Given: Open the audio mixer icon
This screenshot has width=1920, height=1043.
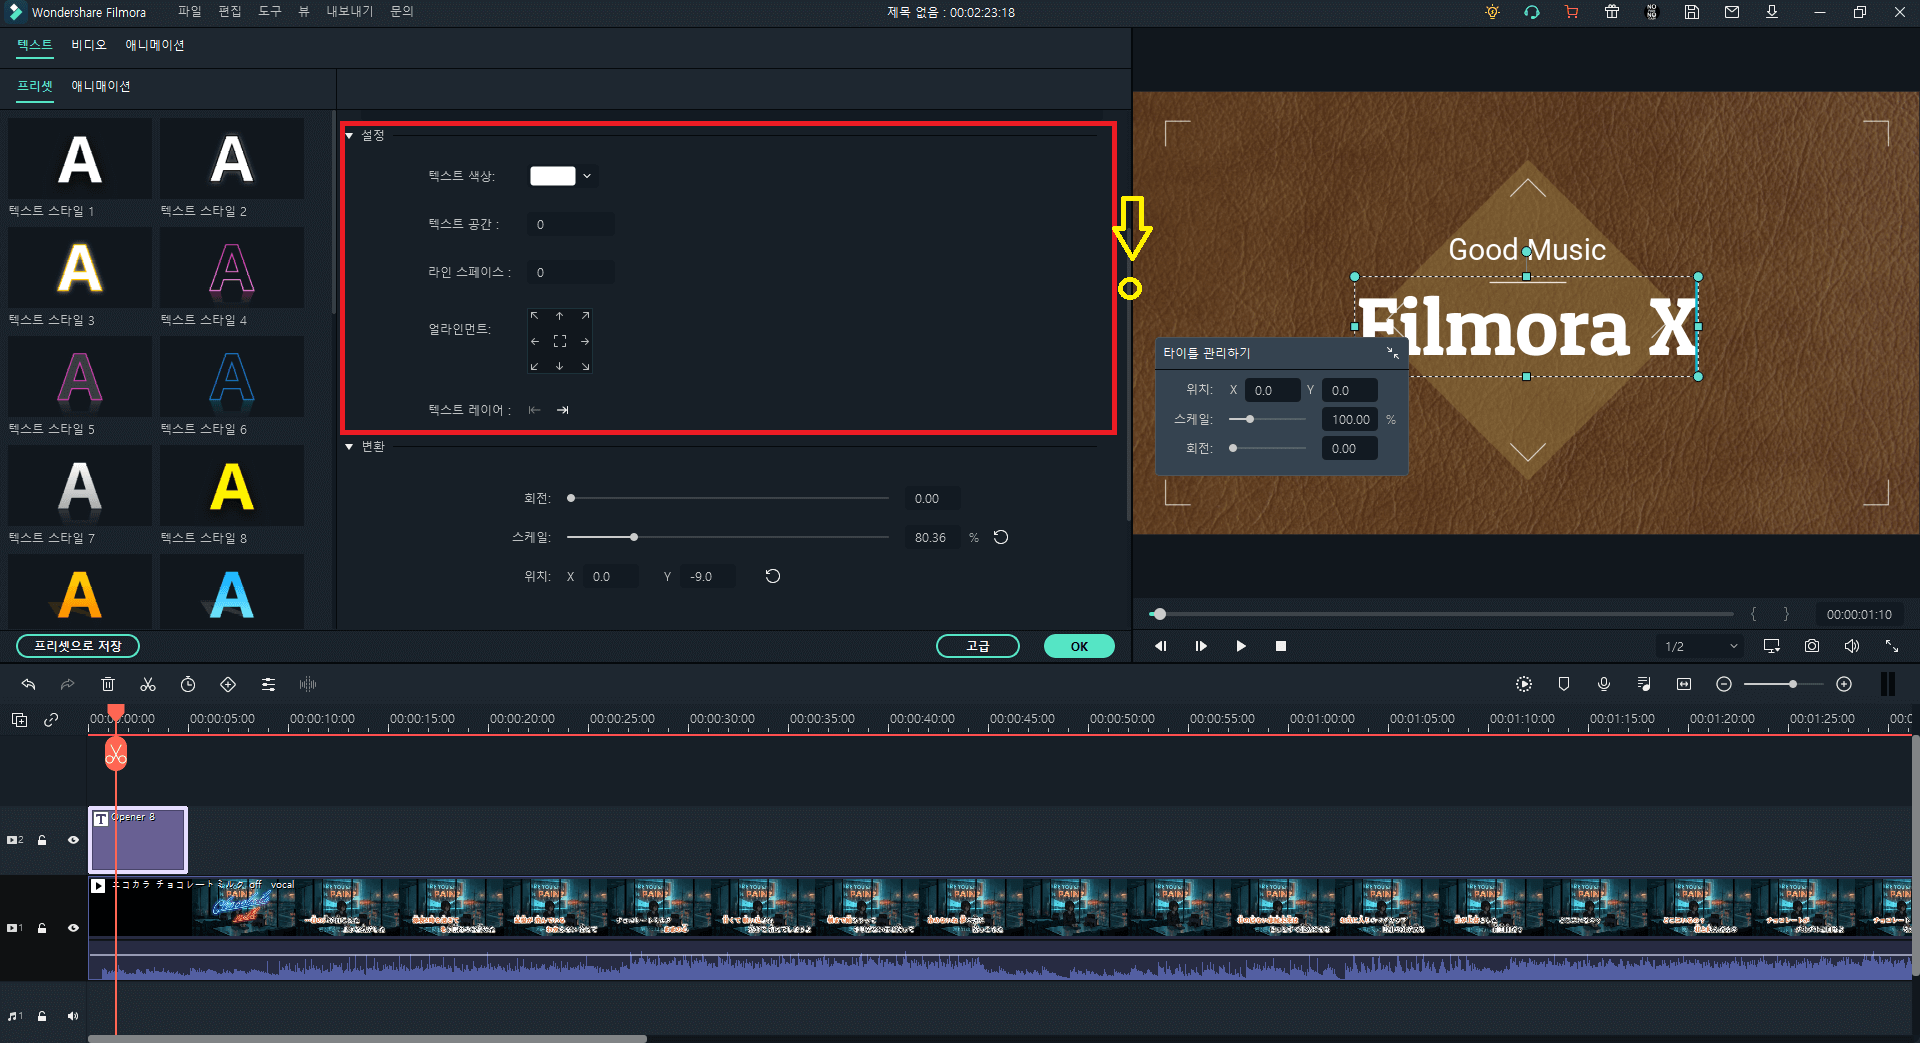Looking at the screenshot, I should click(x=1644, y=684).
